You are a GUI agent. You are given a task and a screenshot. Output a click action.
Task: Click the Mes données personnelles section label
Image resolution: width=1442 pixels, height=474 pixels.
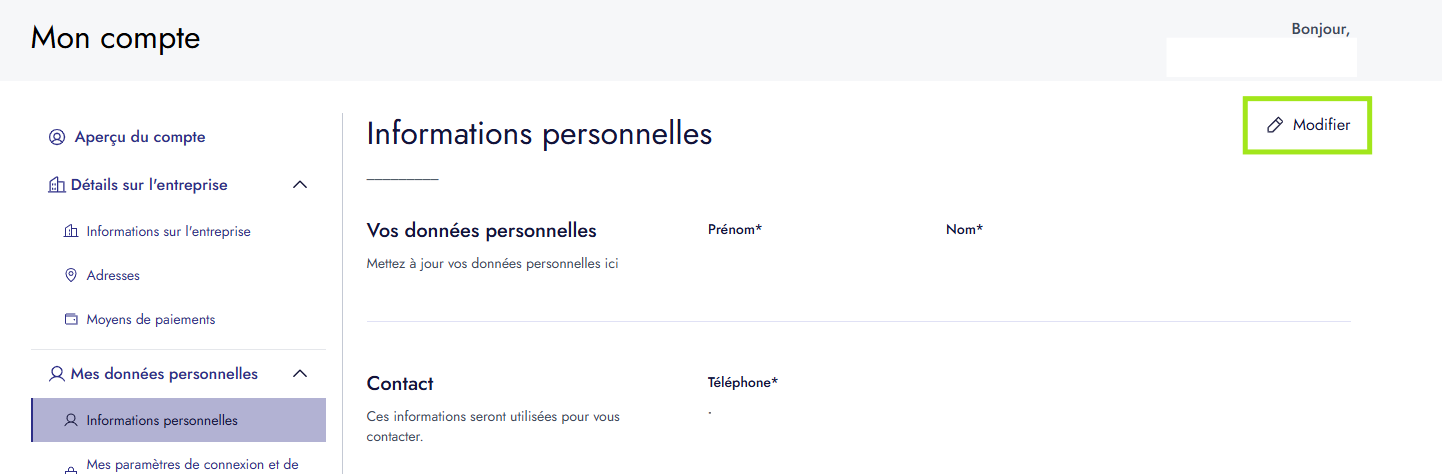point(164,374)
